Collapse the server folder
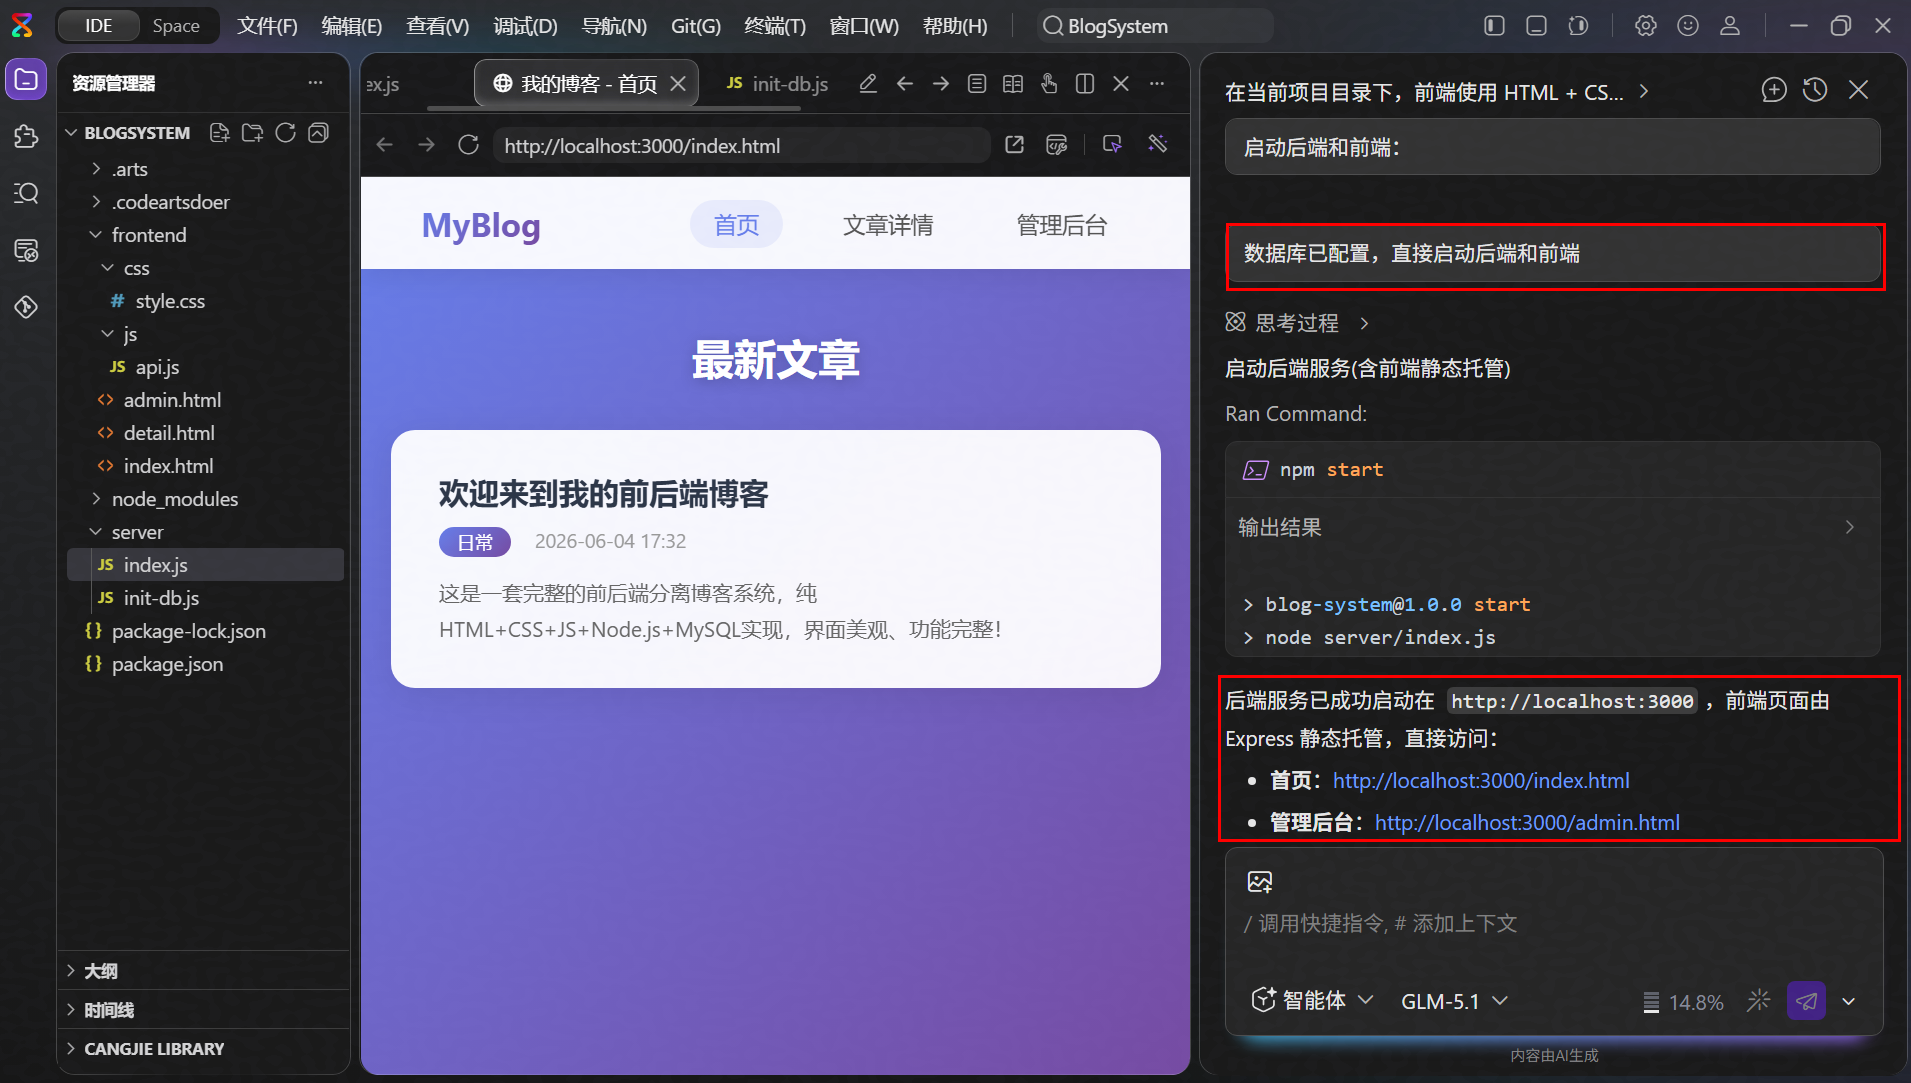The width and height of the screenshot is (1911, 1083). [137, 532]
